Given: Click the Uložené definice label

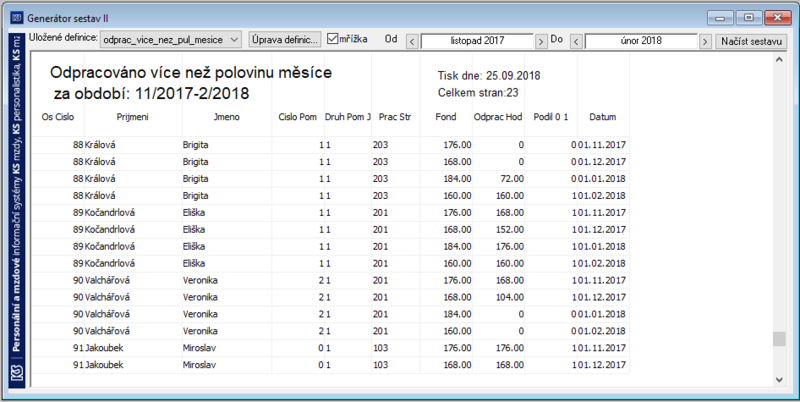Looking at the screenshot, I should [63, 38].
